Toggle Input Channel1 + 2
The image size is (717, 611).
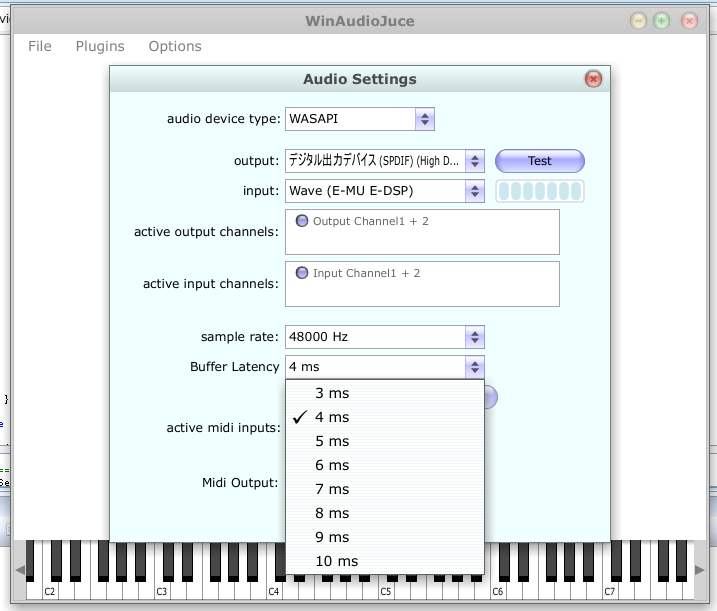tap(302, 273)
